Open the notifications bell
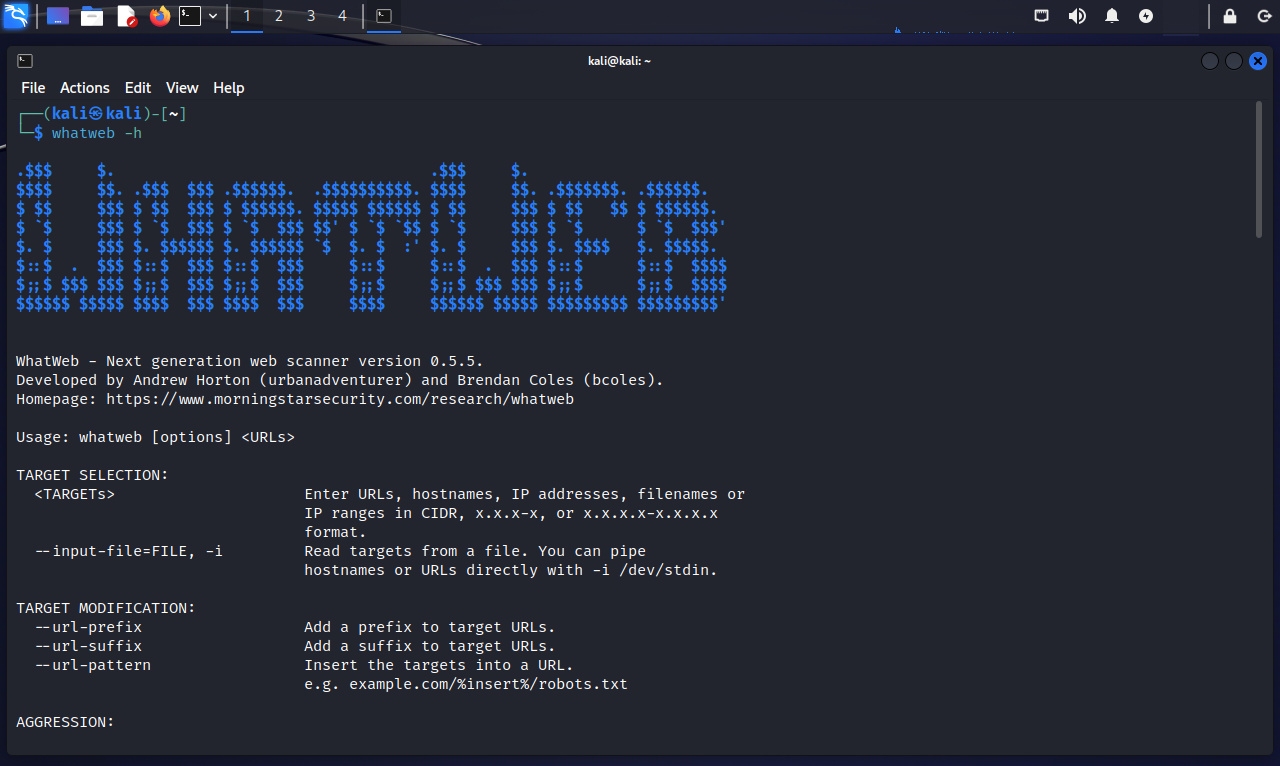Viewport: 1280px width, 766px height. pyautogui.click(x=1112, y=16)
